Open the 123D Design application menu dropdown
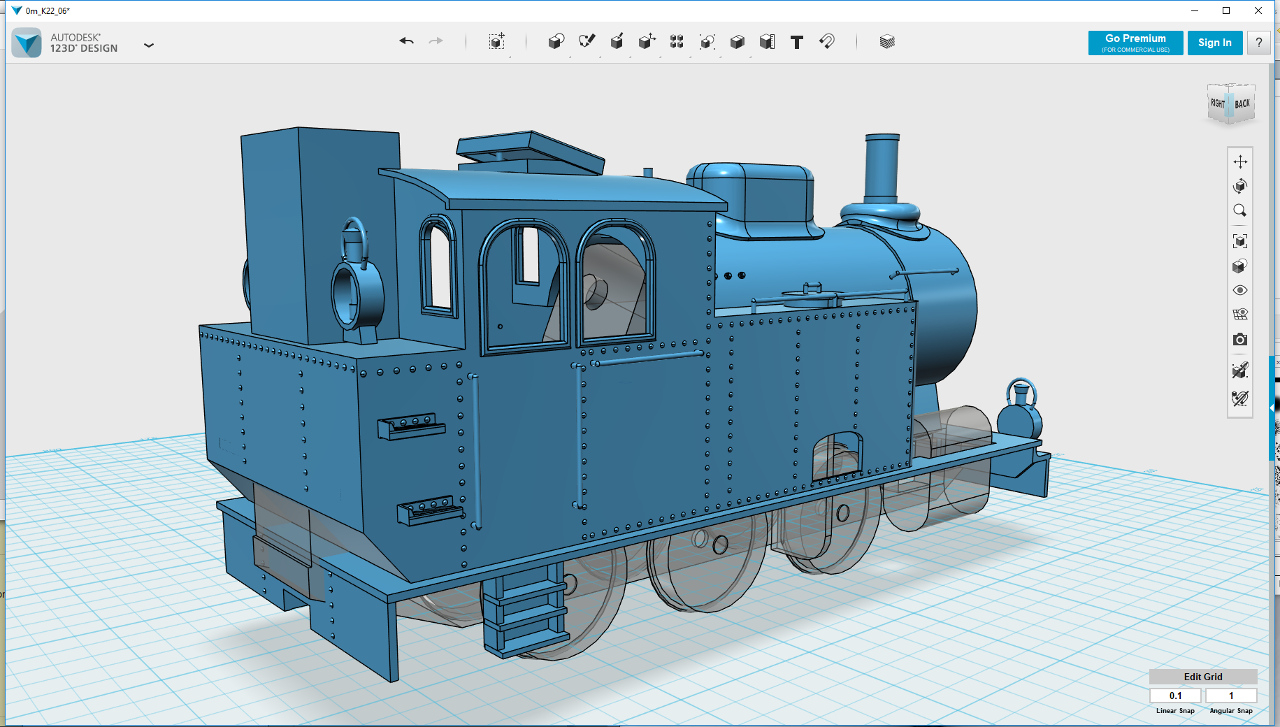The width and height of the screenshot is (1280, 727). pos(149,45)
